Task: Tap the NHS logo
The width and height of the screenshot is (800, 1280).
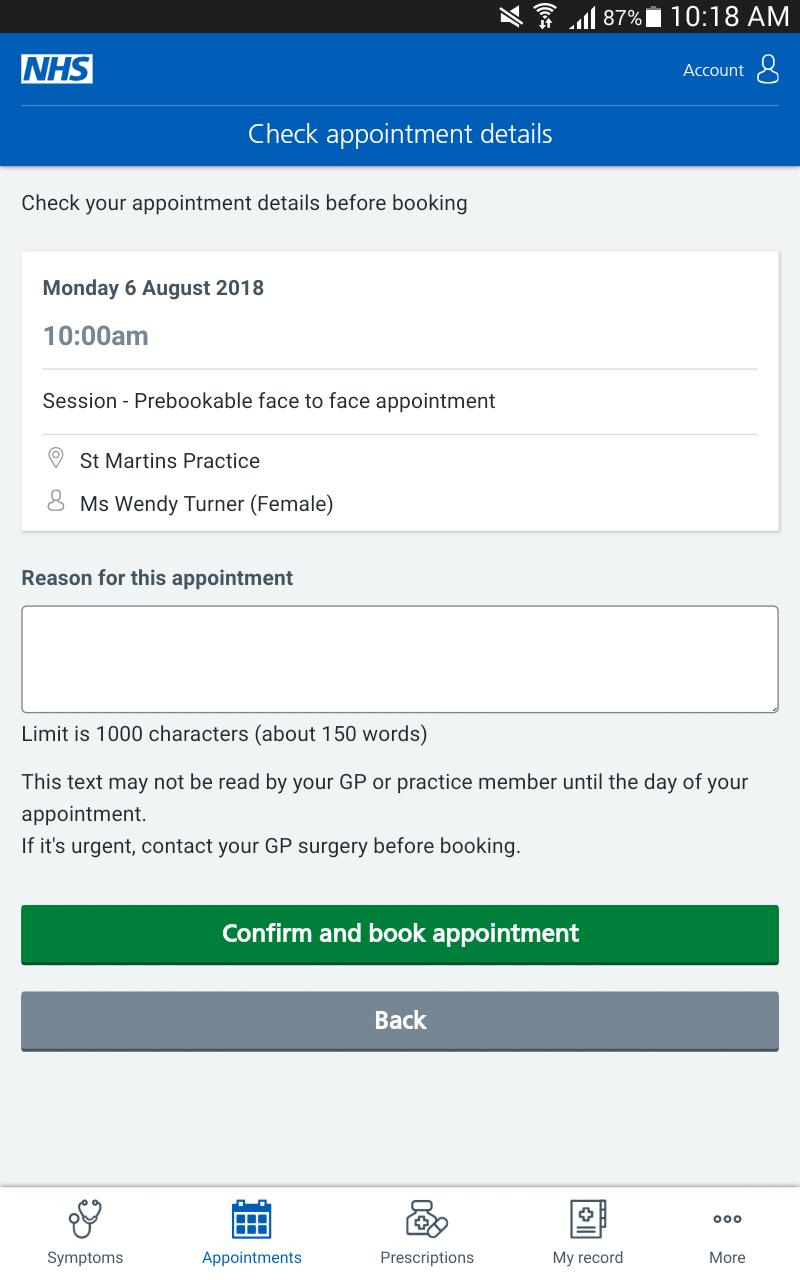Action: click(x=57, y=69)
